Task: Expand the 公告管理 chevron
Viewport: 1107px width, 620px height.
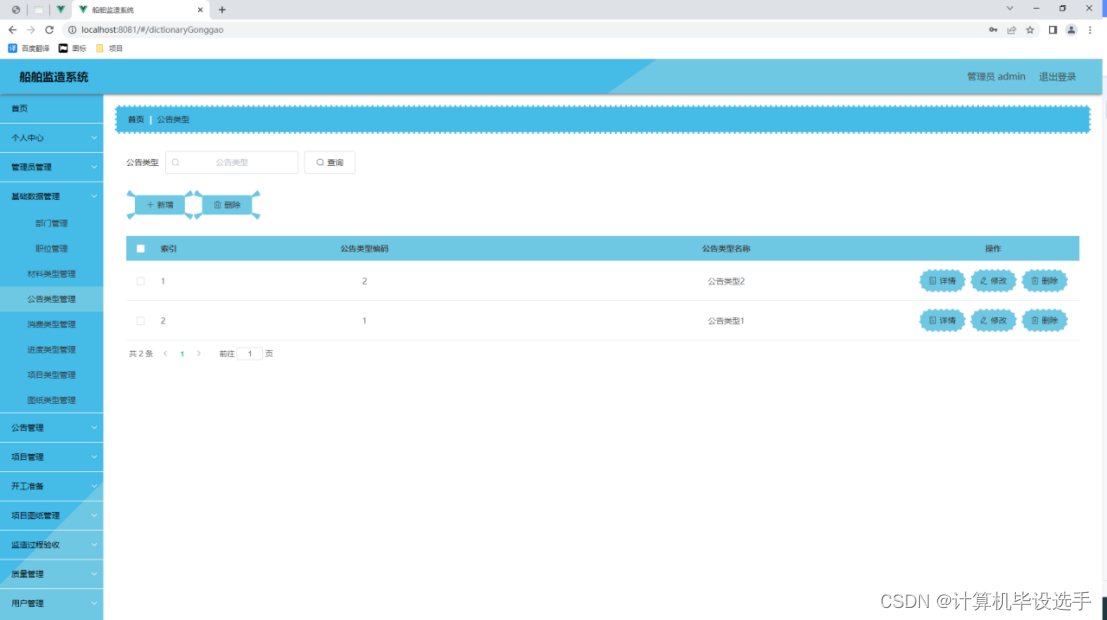Action: click(94, 428)
